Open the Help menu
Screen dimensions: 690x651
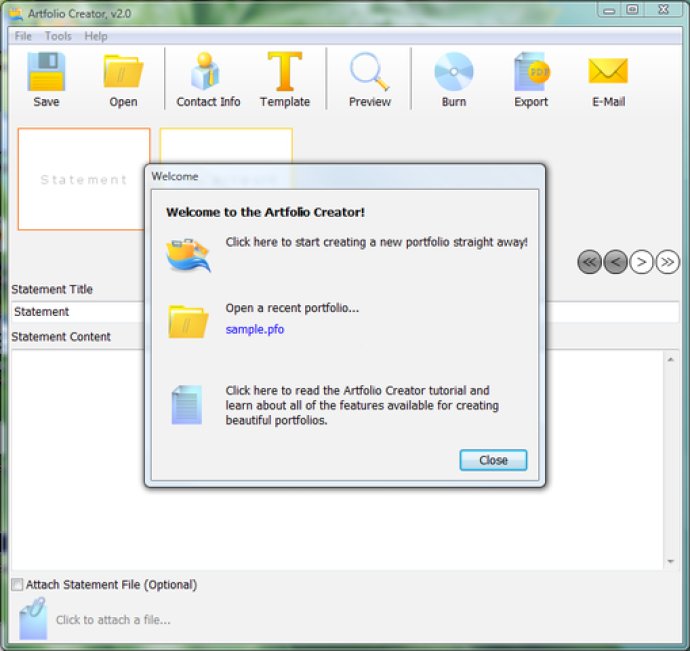click(96, 36)
